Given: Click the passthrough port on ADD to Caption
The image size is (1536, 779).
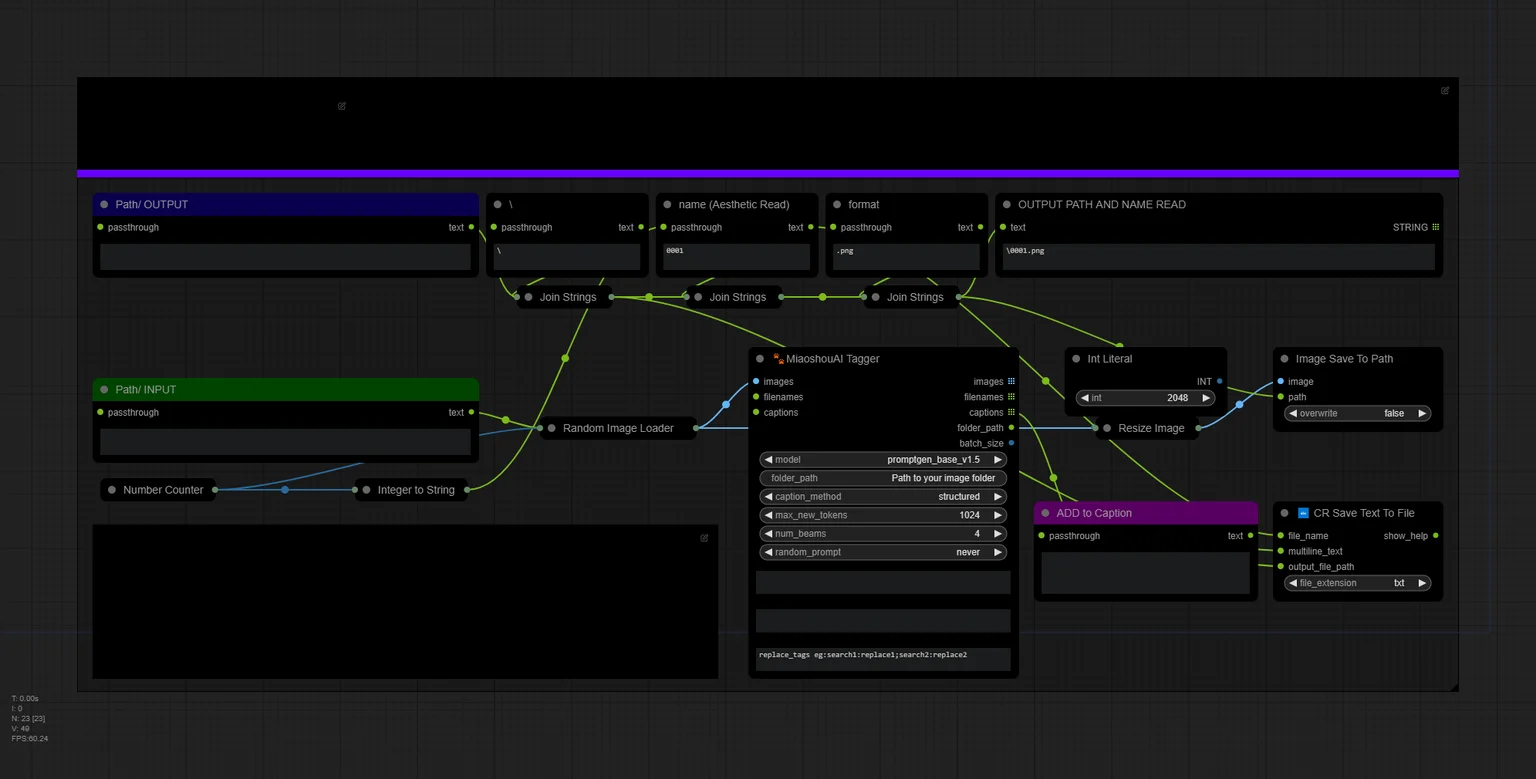Looking at the screenshot, I should click(1042, 536).
